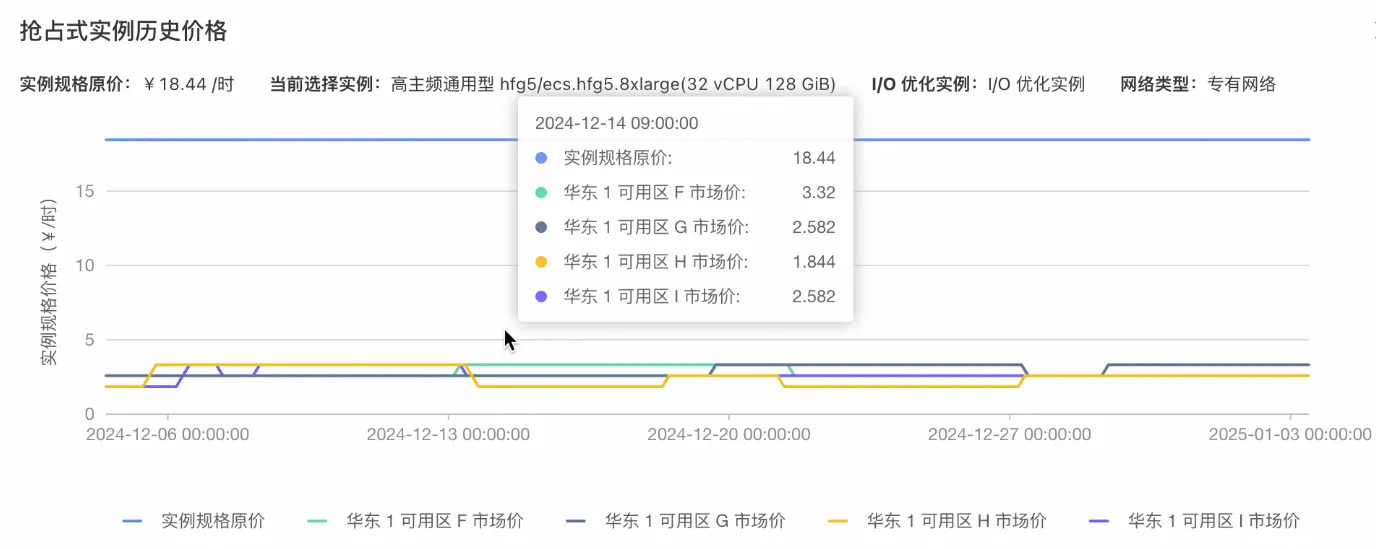Click the green dot beside tooltip 可用区 F
Image resolution: width=1376 pixels, height=549 pixels.
point(541,193)
